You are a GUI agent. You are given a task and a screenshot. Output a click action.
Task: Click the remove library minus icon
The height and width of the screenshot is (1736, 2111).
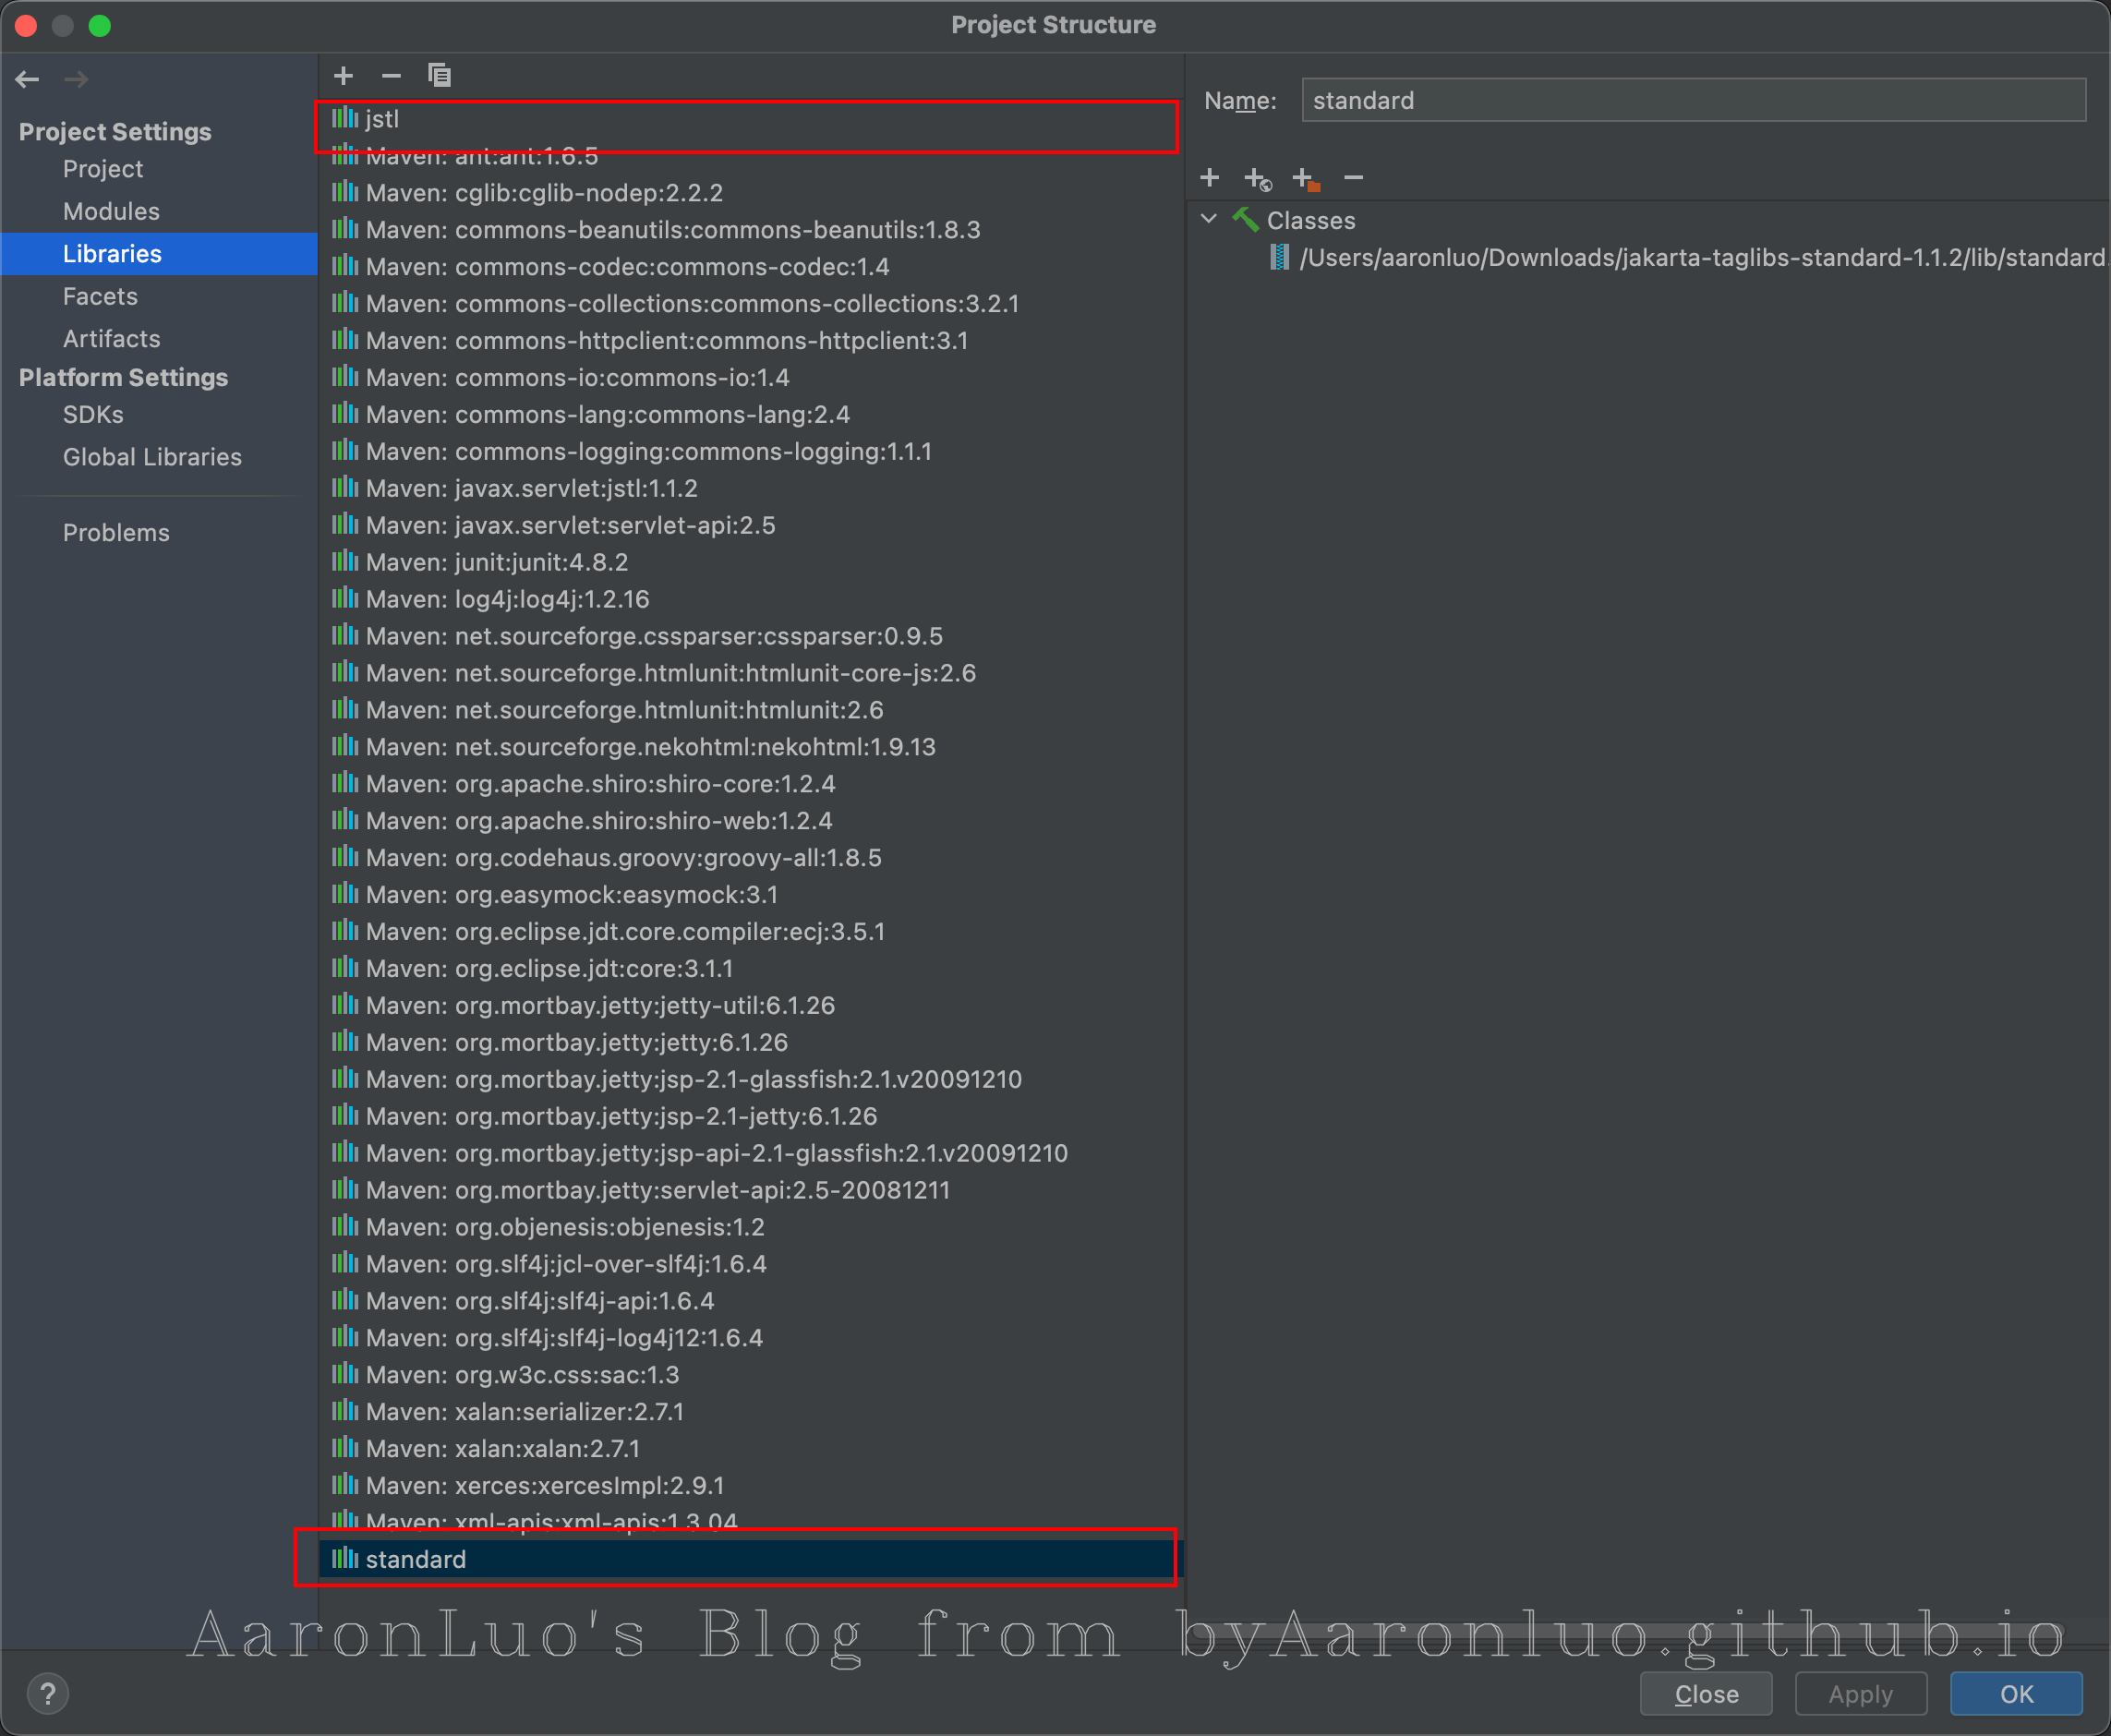pos(391,76)
